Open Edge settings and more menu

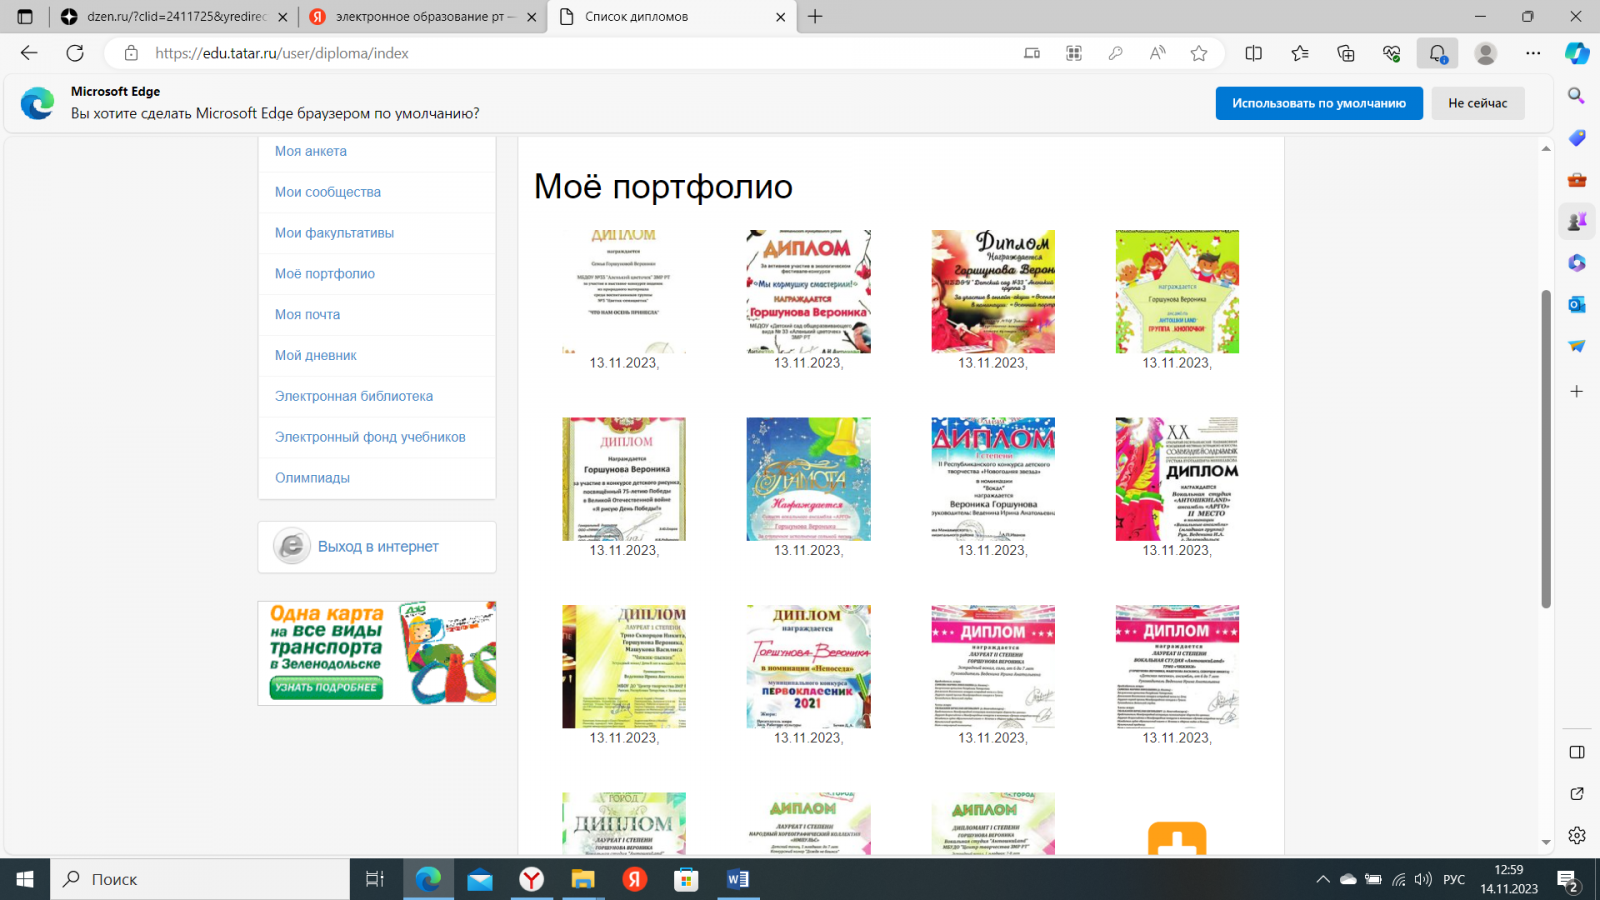pyautogui.click(x=1533, y=53)
